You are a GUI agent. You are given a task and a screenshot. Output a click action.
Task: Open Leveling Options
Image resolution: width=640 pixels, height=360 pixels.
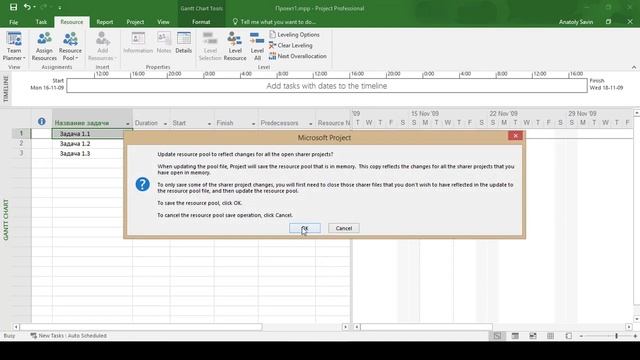(x=294, y=35)
